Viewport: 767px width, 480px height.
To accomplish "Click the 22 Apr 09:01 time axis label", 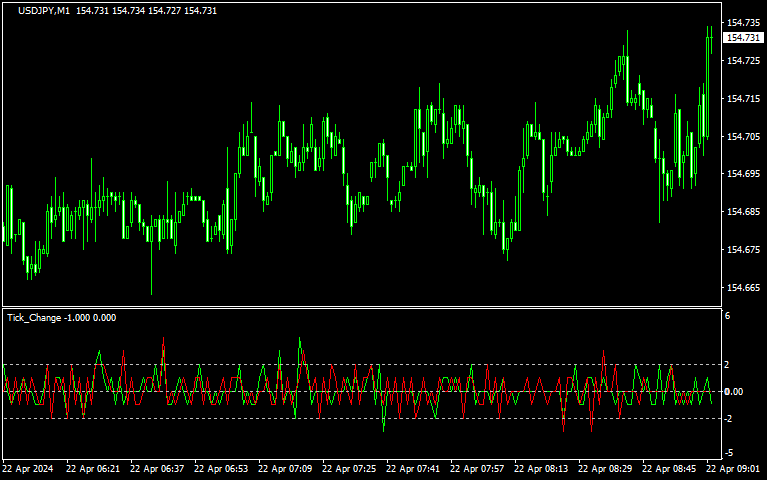I will (733, 469).
